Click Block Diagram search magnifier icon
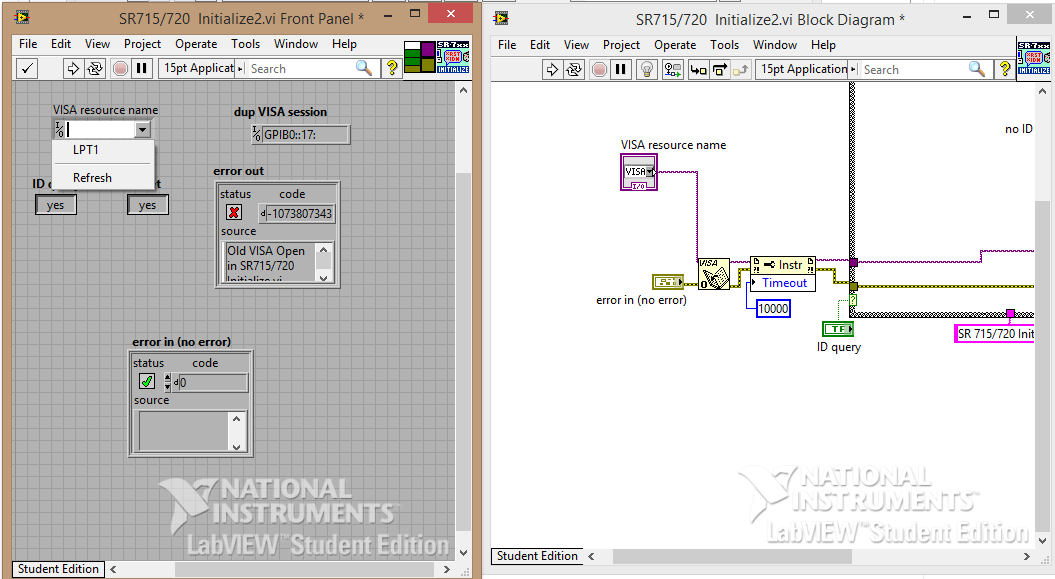 point(977,69)
